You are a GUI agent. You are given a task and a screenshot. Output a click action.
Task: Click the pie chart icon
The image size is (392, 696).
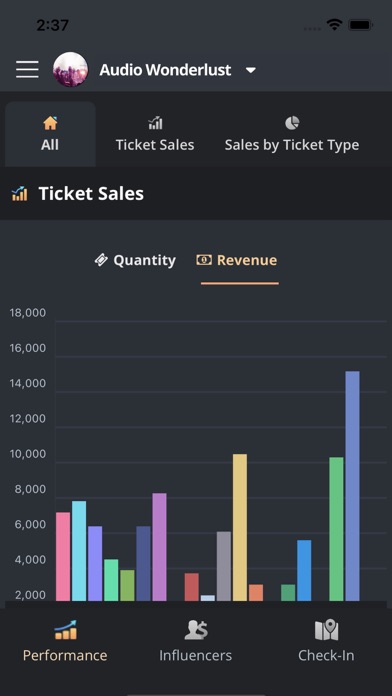[x=292, y=123]
